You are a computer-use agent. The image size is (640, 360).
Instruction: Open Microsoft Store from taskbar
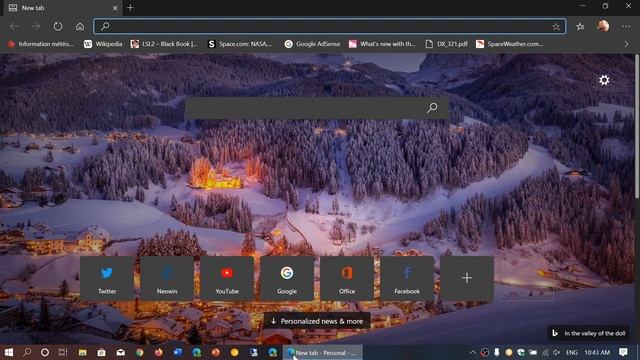pos(102,352)
